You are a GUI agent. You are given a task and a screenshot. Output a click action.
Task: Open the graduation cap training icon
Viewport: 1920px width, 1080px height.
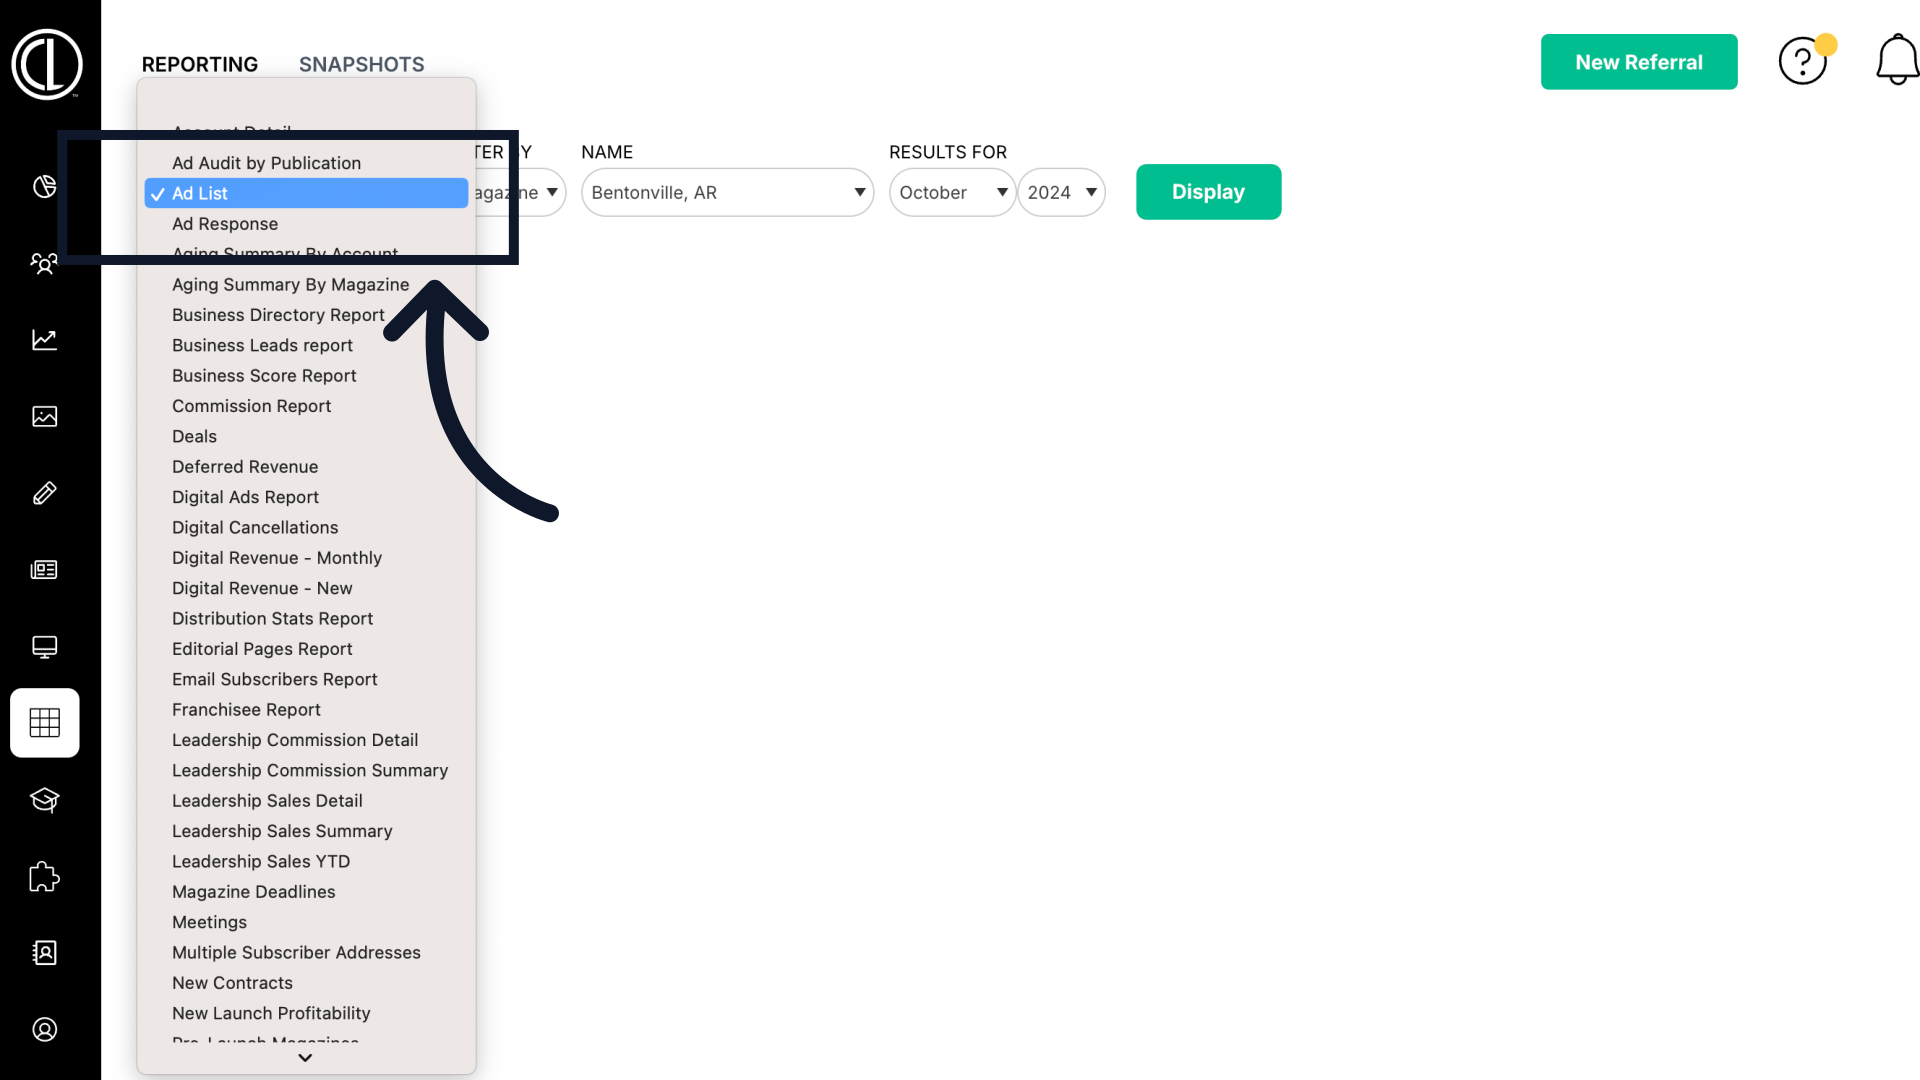[x=44, y=800]
